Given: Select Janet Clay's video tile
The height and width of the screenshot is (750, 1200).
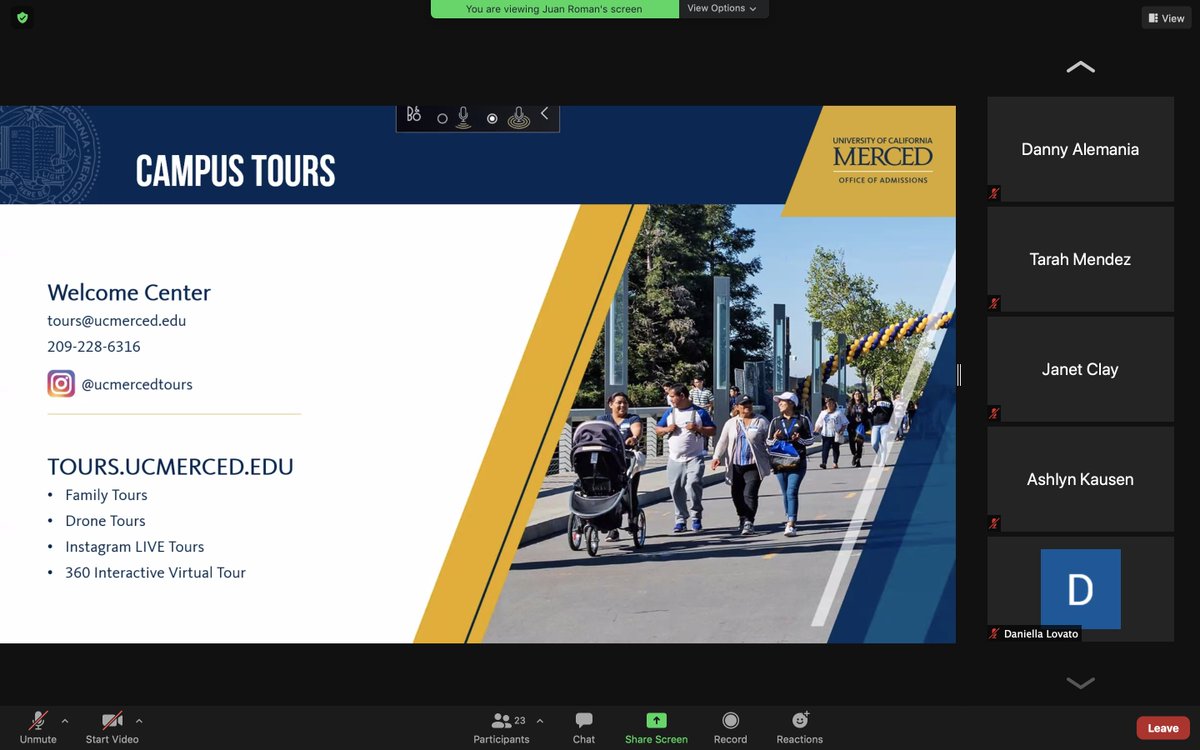Looking at the screenshot, I should (x=1080, y=369).
